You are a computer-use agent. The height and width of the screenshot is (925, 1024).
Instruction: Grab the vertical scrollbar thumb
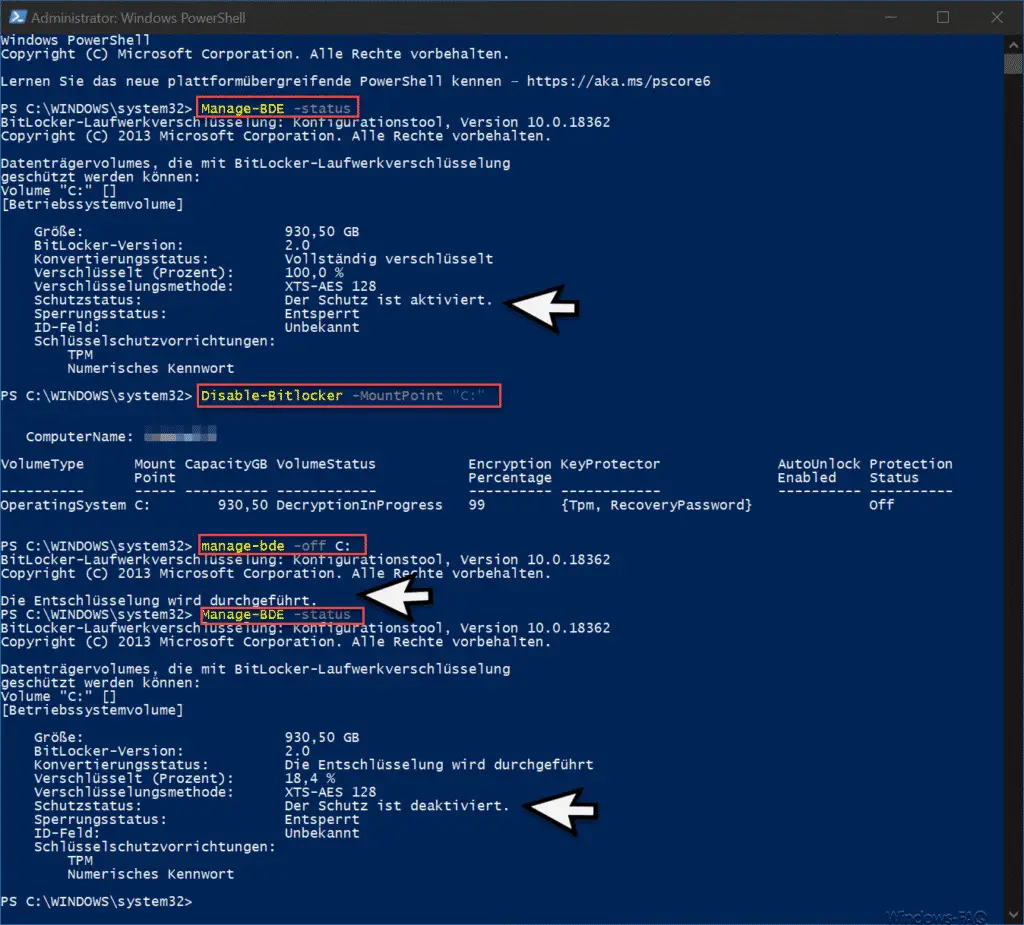coord(1013,64)
